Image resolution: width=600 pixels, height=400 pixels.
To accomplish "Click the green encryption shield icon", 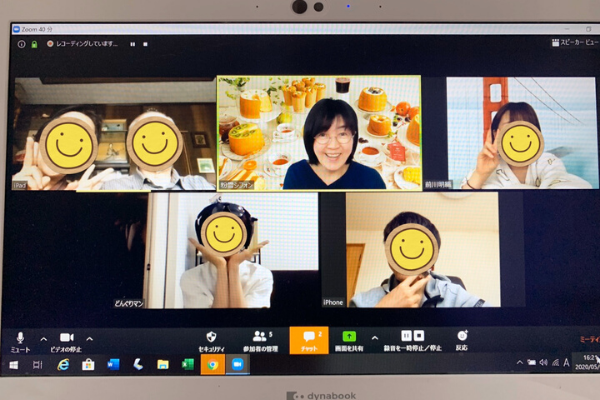I will 35,44.
